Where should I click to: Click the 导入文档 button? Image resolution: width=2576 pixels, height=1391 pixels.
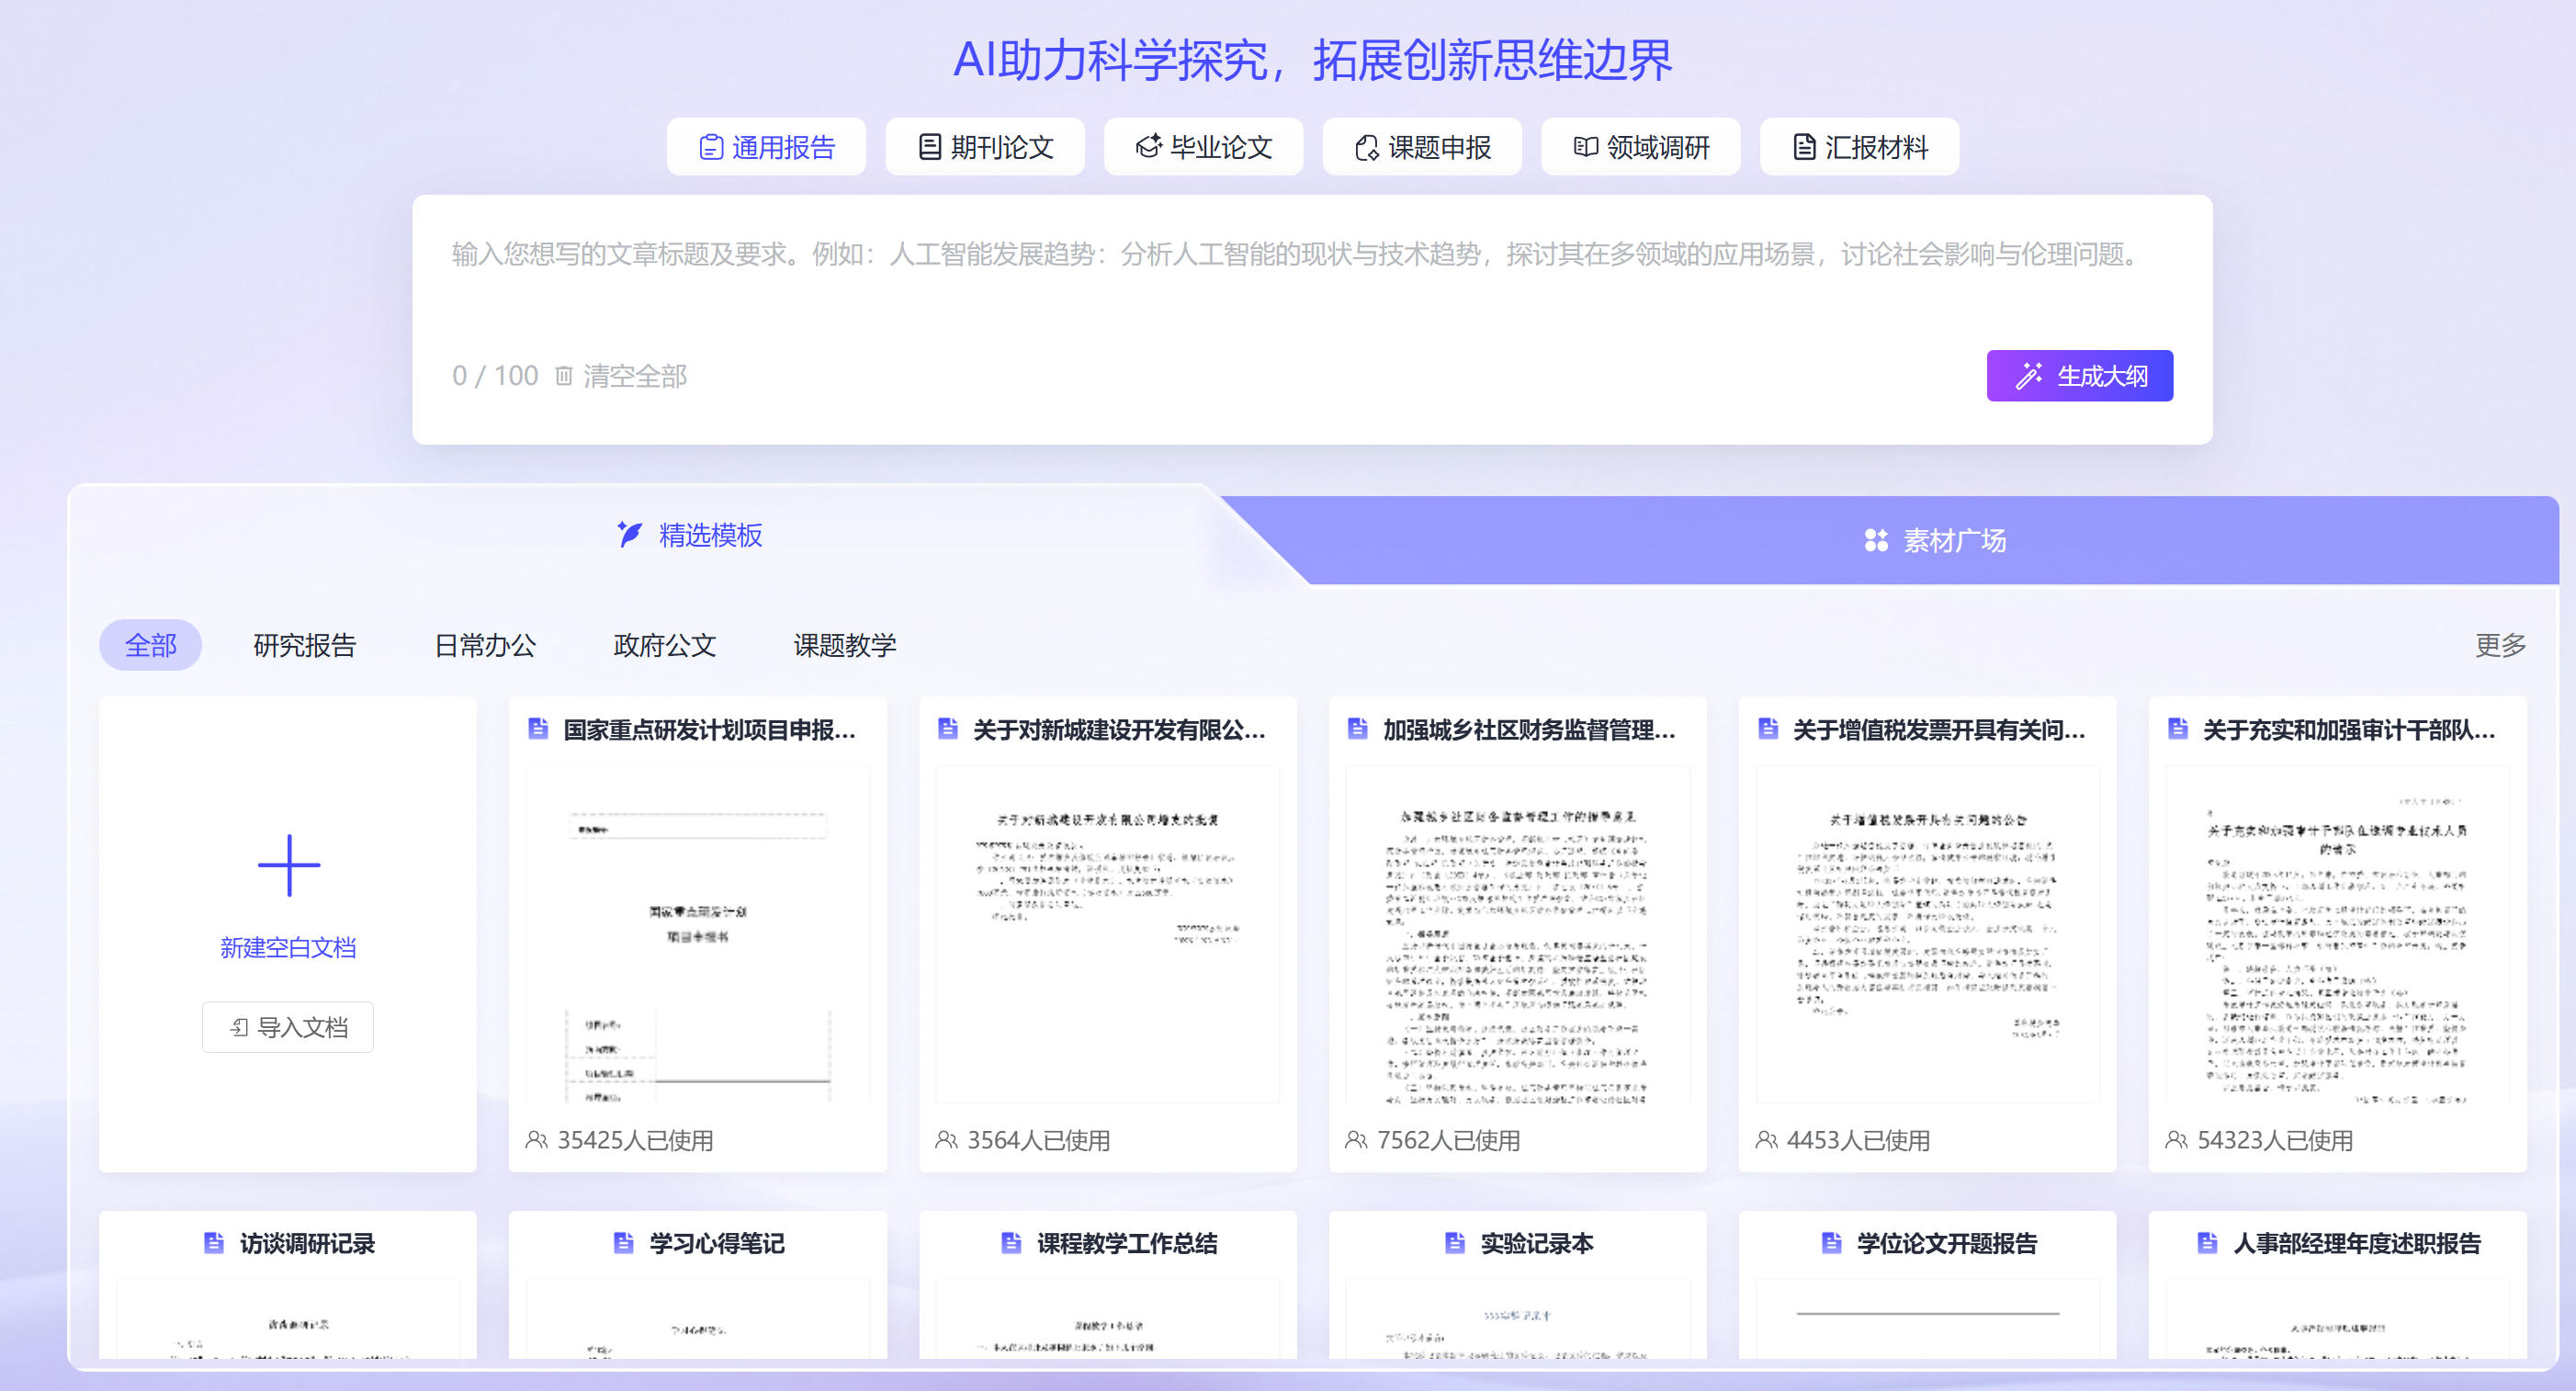288,1027
